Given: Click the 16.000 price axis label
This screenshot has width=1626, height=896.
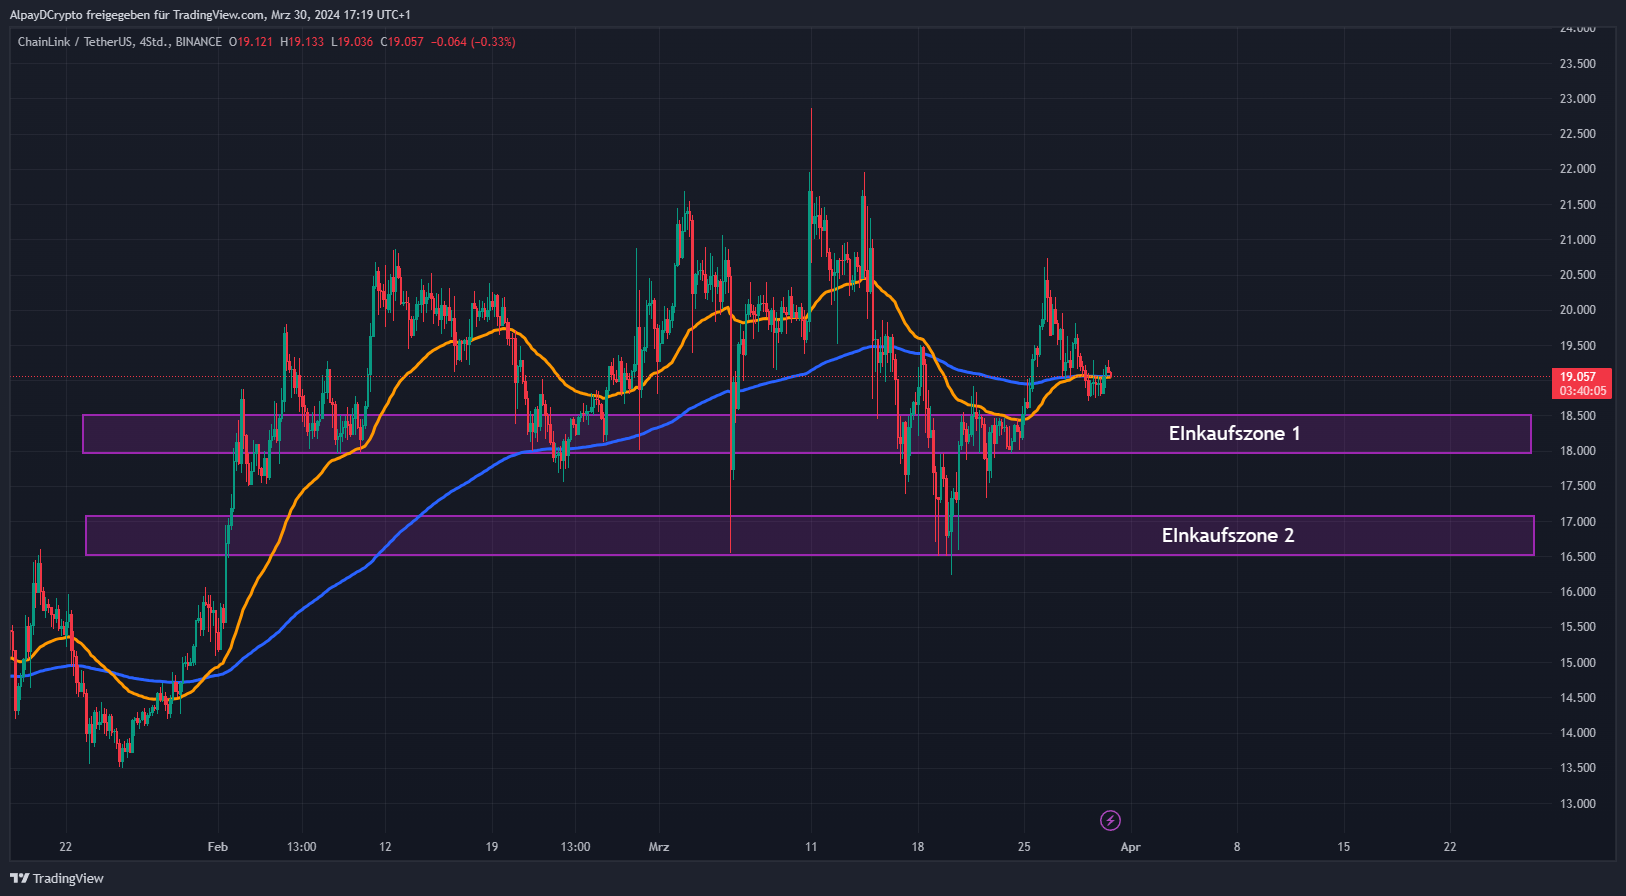Looking at the screenshot, I should (x=1578, y=592).
